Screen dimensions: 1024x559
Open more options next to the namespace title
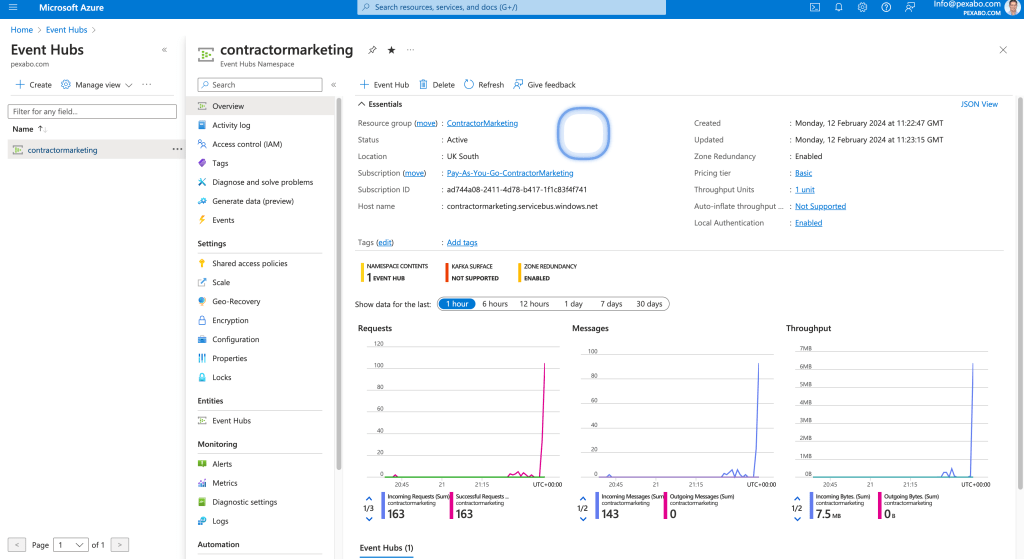coord(410,50)
